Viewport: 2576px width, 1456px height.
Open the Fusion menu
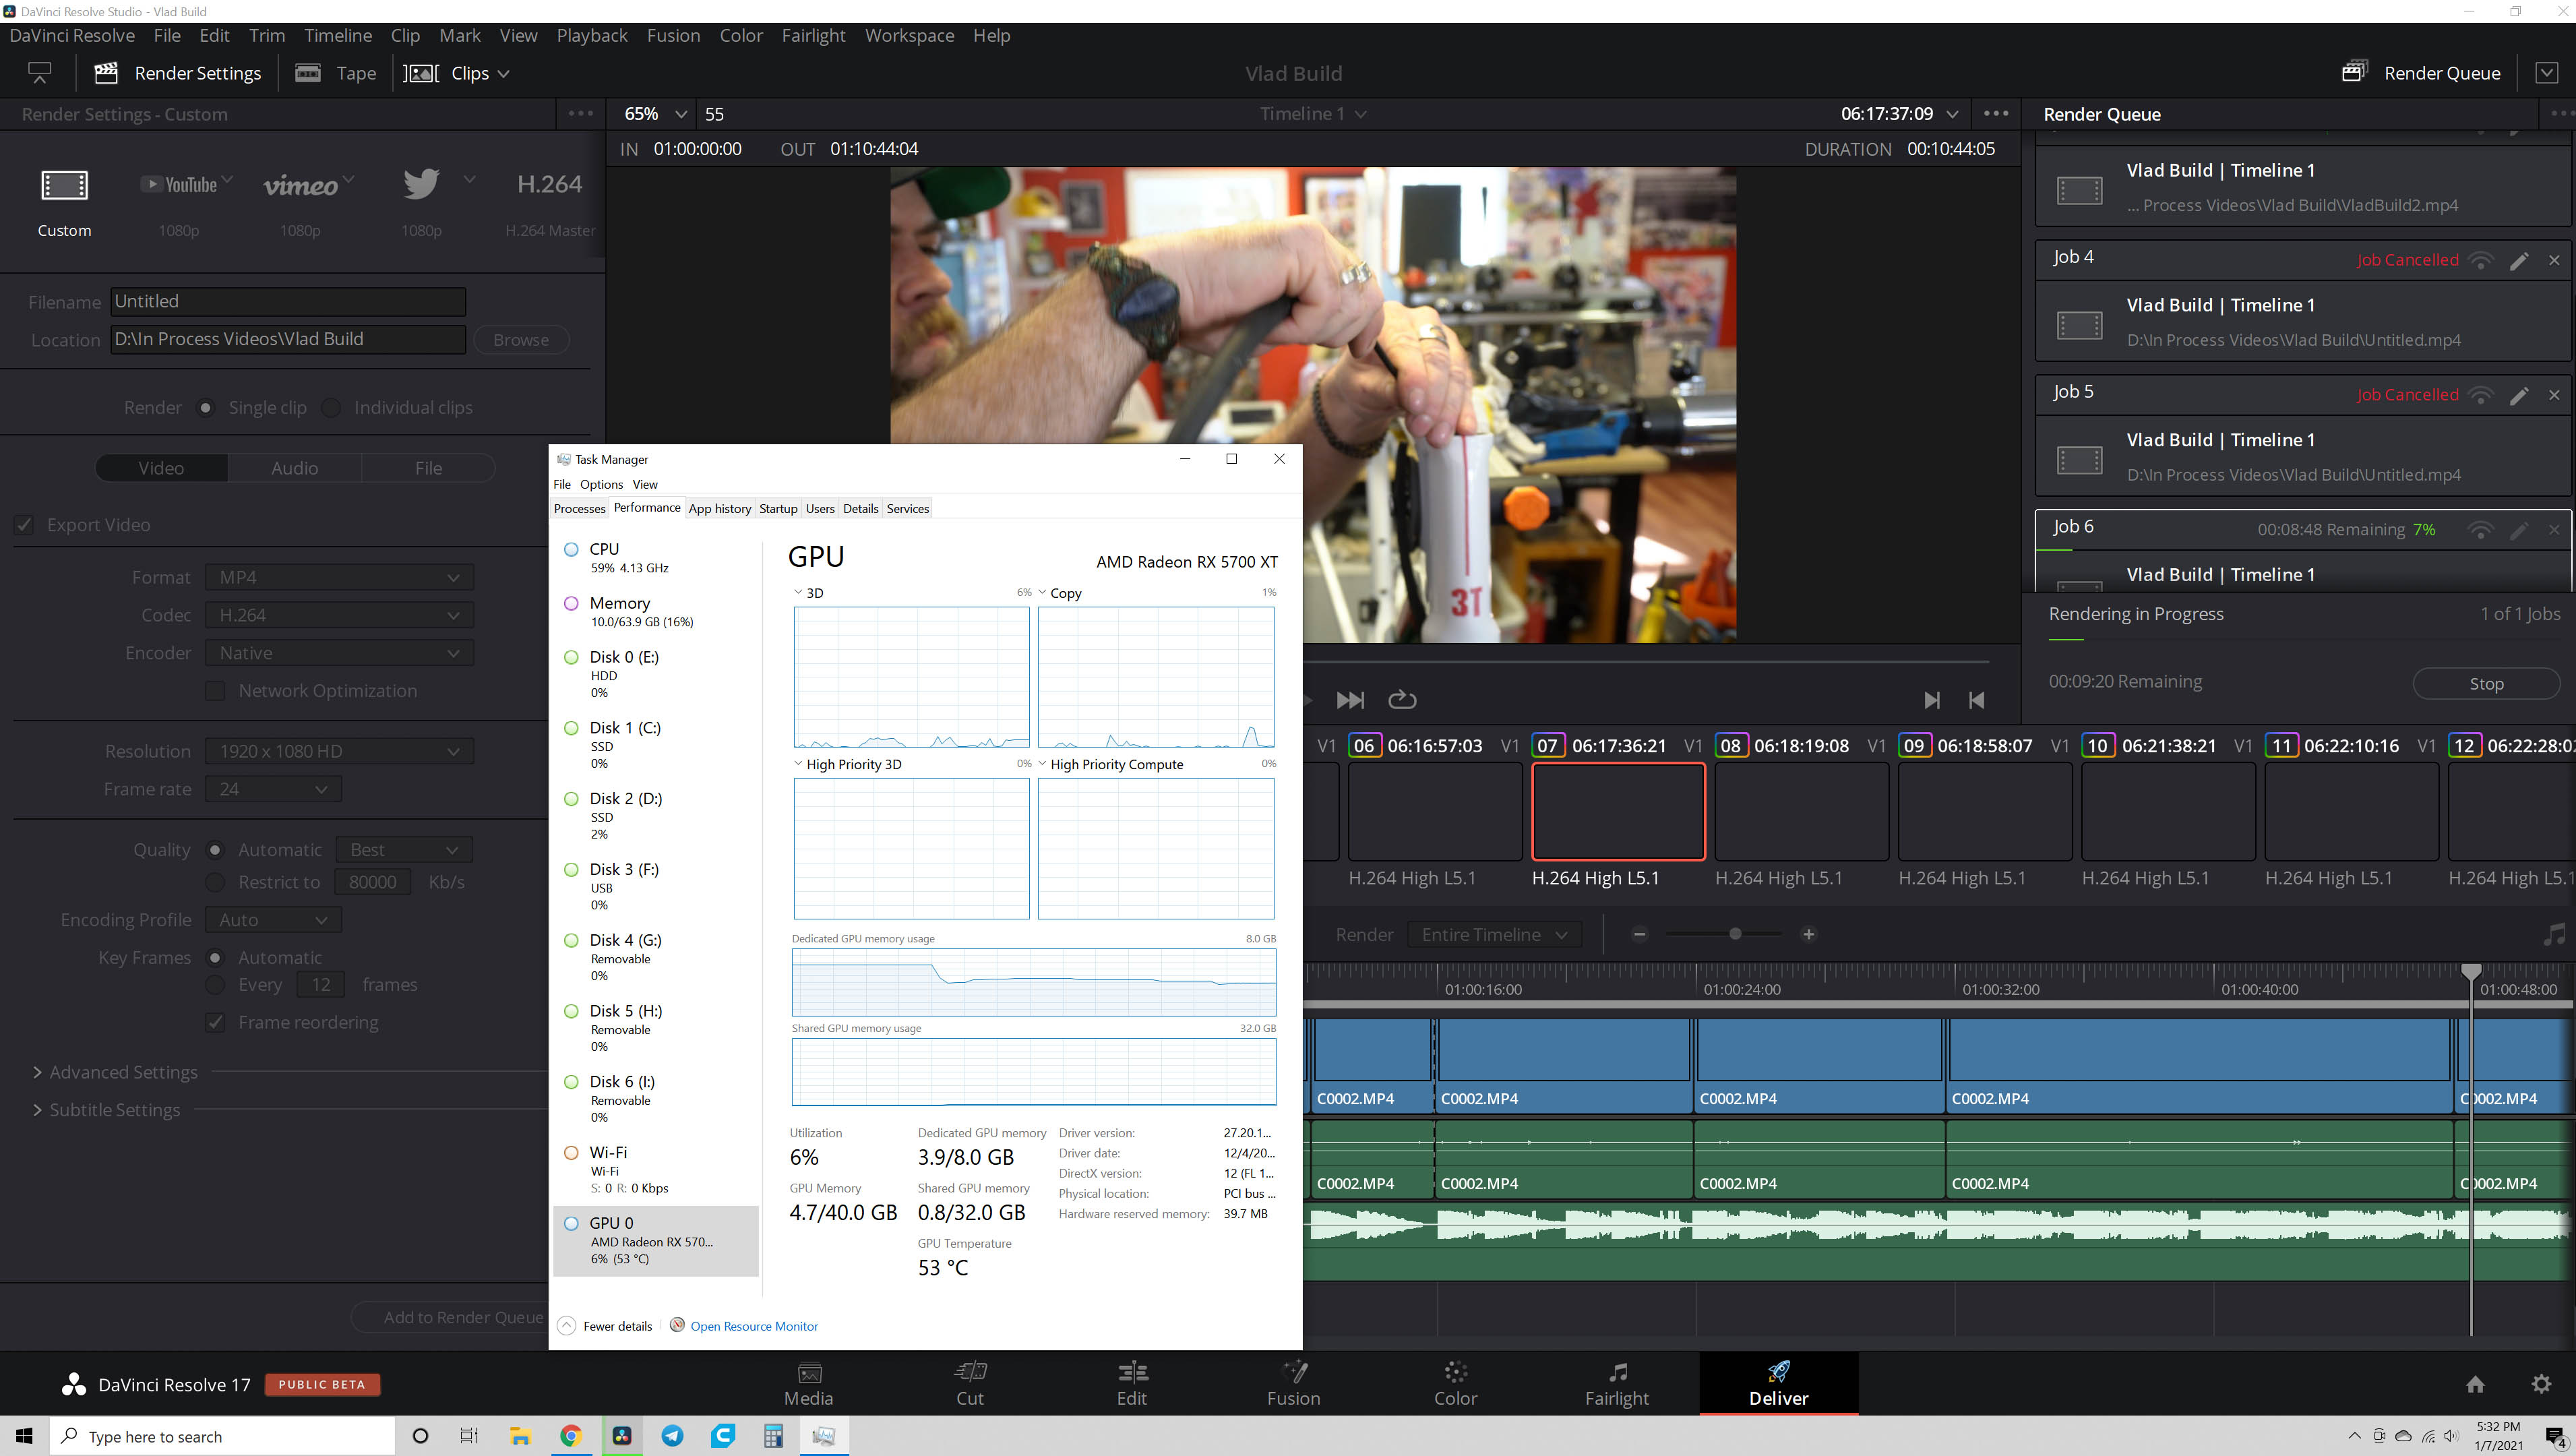(x=673, y=35)
